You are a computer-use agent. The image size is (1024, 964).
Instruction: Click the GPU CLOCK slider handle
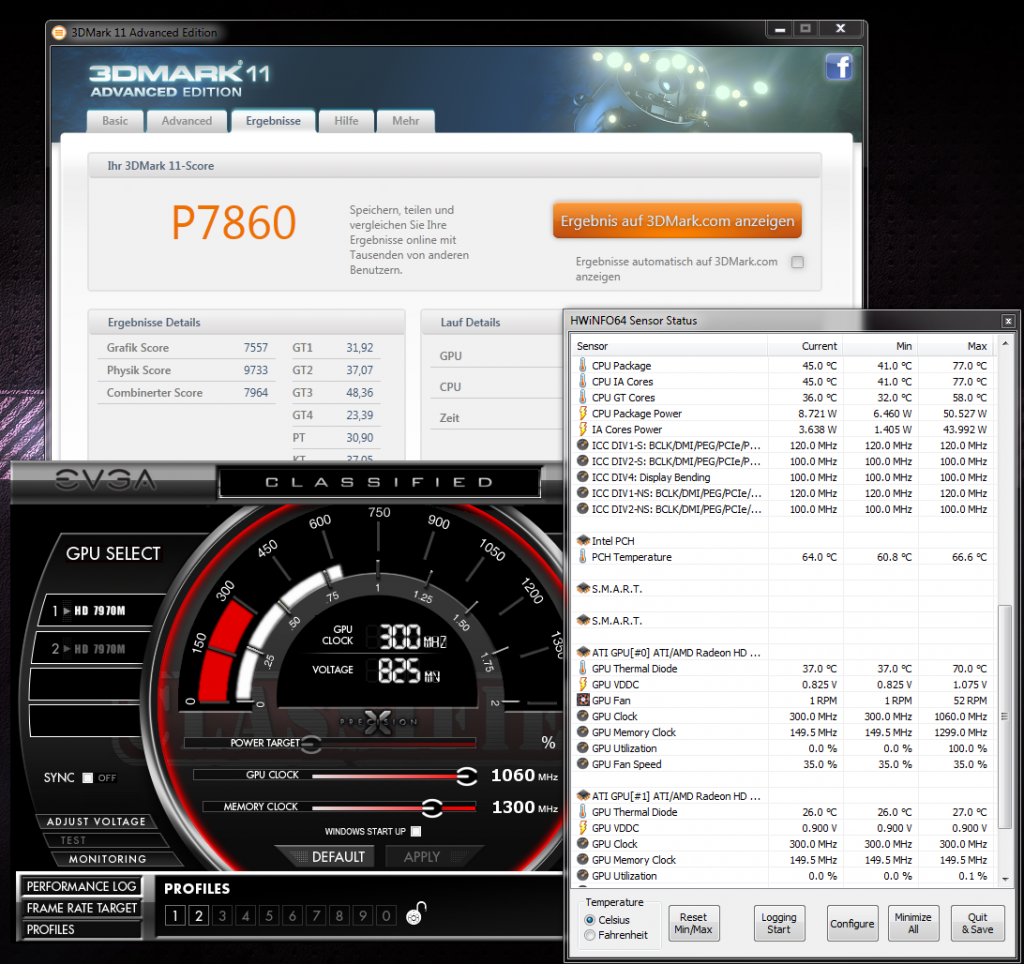point(466,775)
